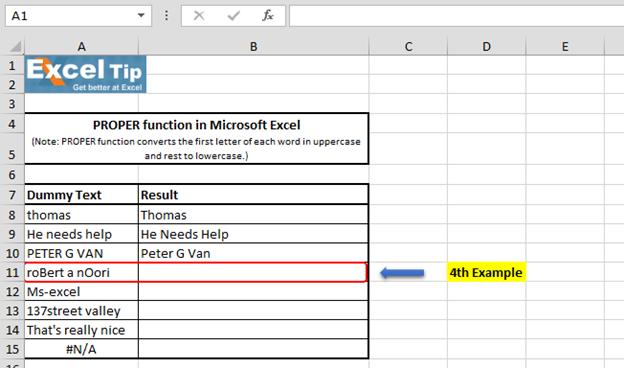624x368 pixels.
Task: Click the blue arrow shape
Action: [x=402, y=273]
